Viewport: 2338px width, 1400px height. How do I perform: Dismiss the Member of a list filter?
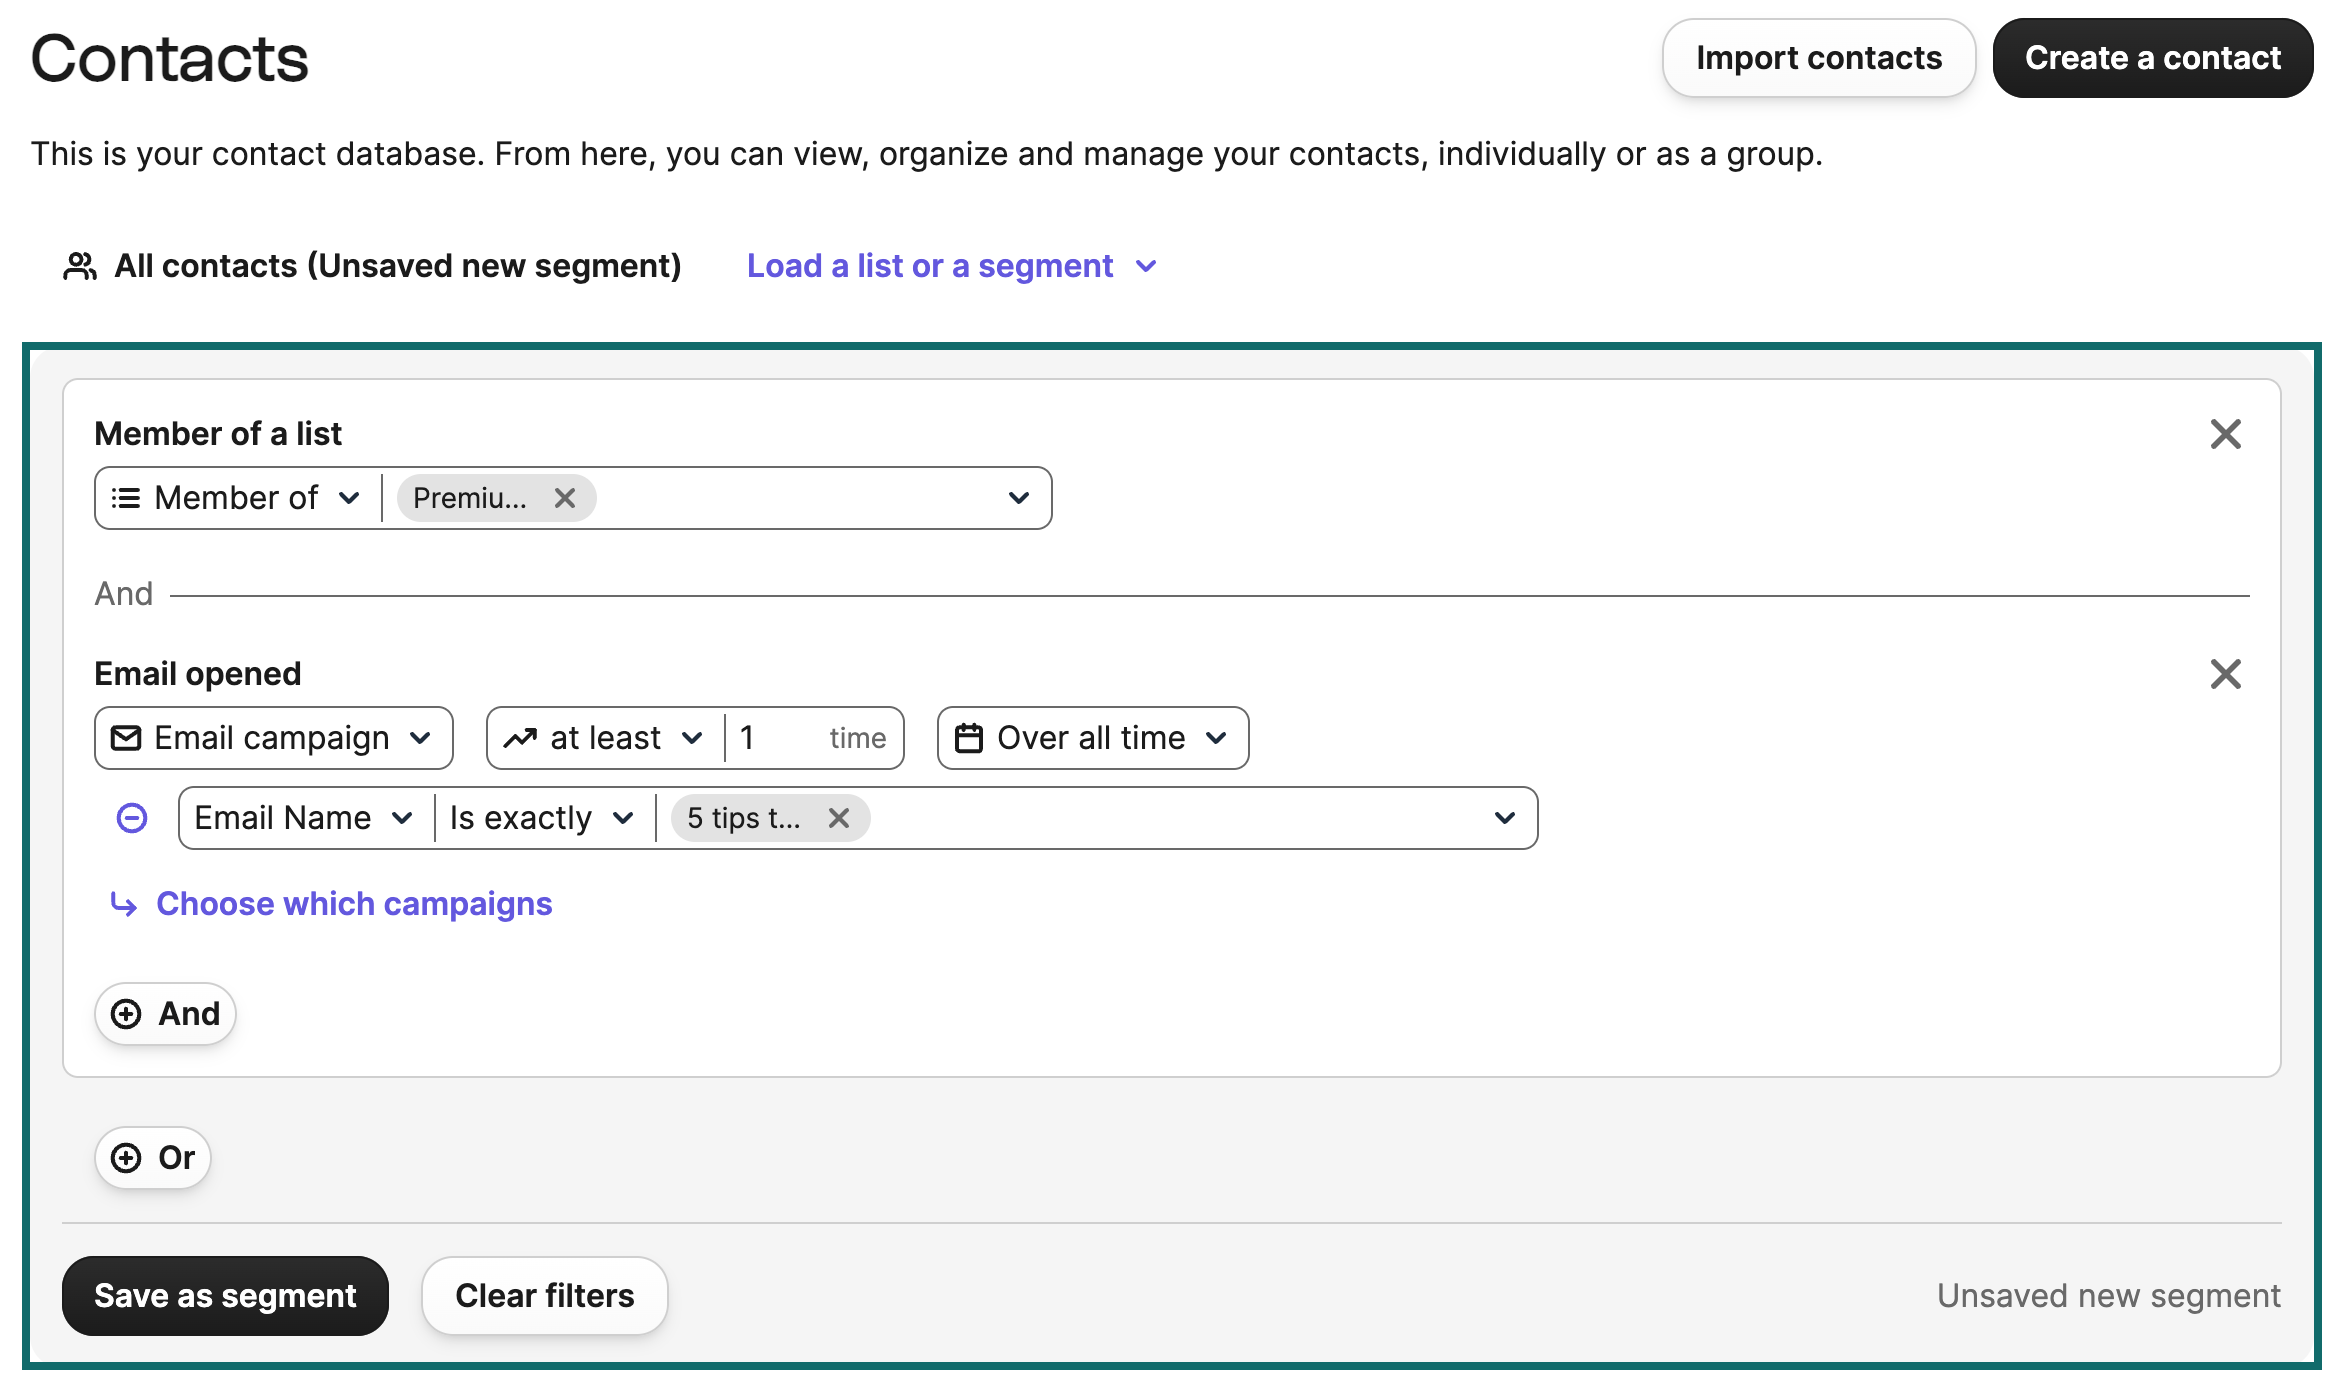tap(2226, 434)
